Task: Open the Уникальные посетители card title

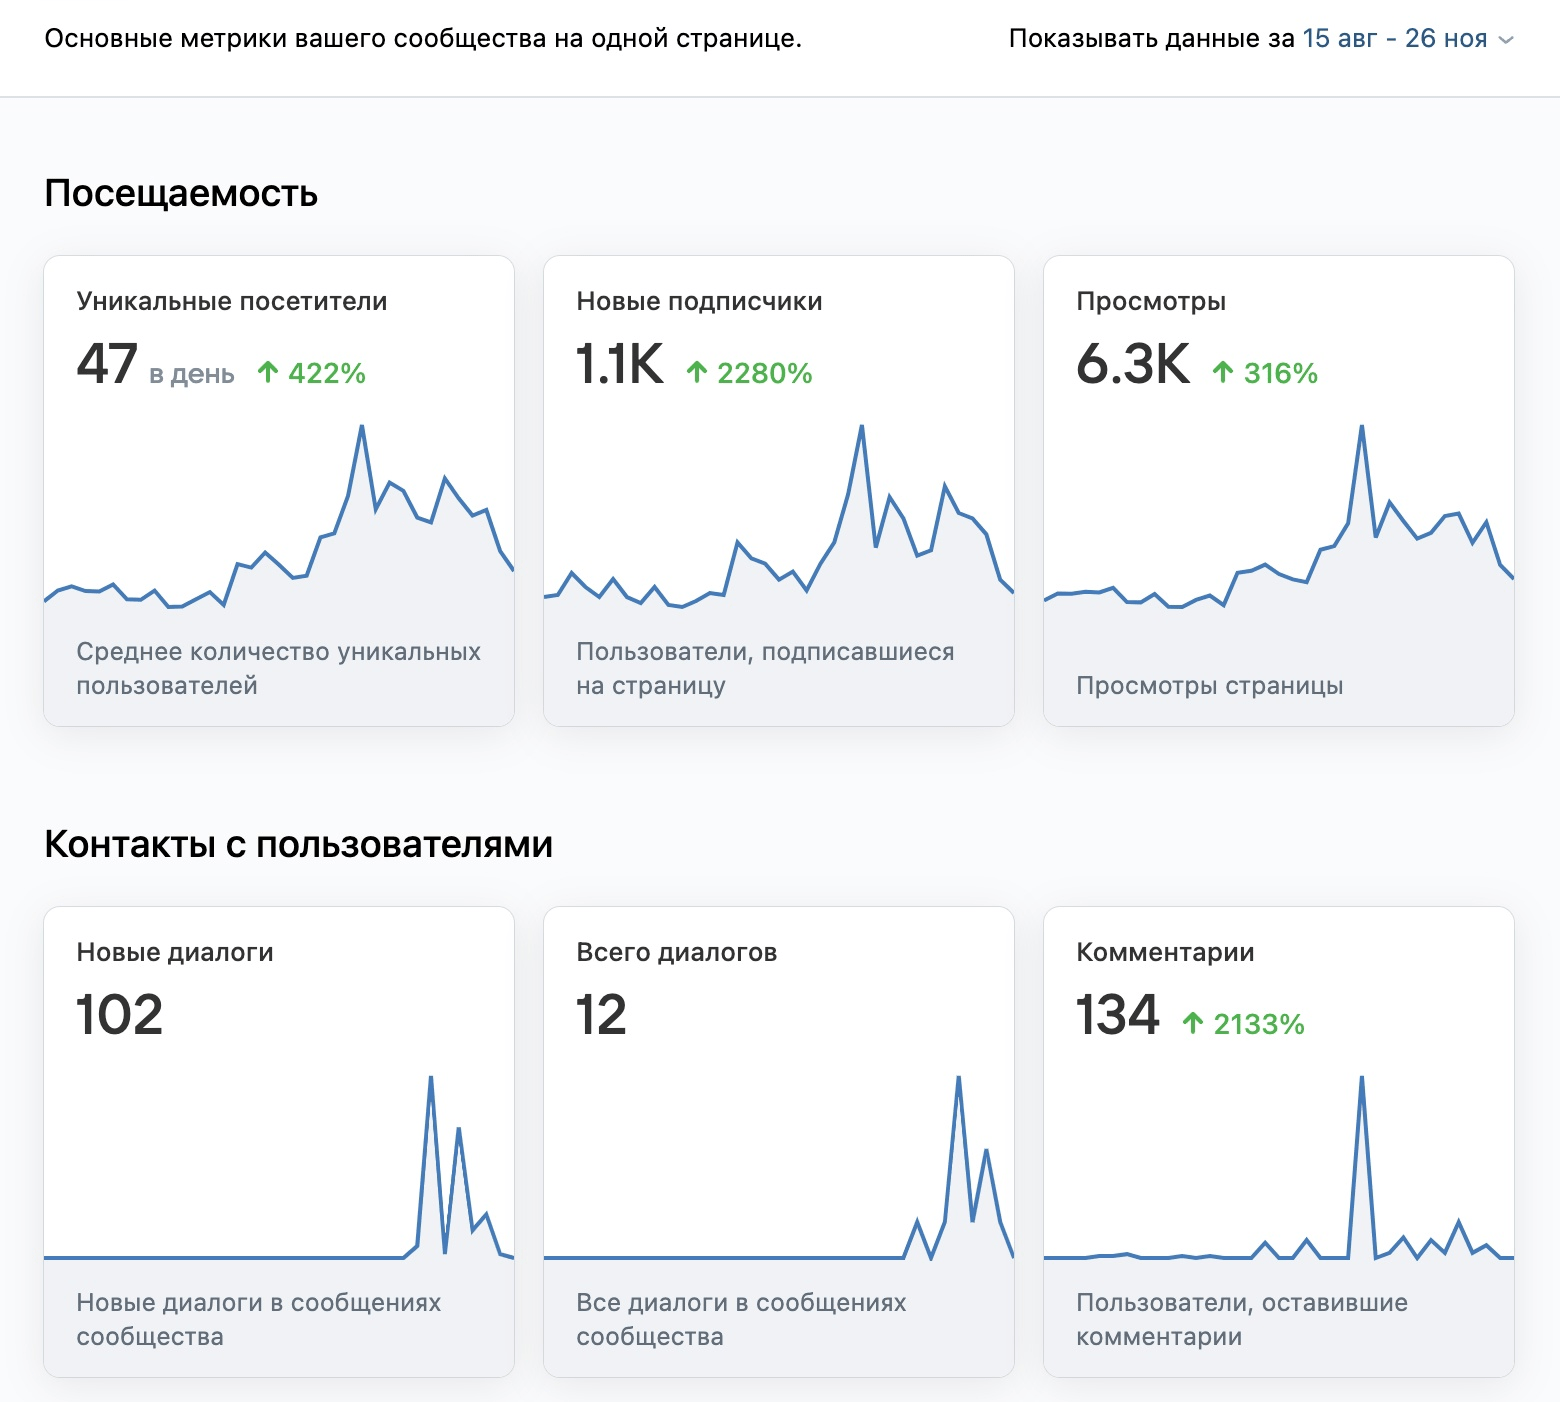Action: (232, 301)
